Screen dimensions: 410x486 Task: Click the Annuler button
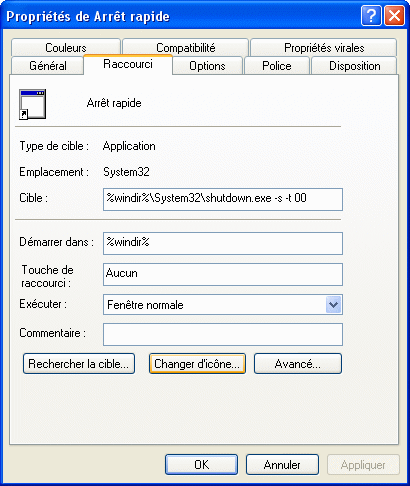pyautogui.click(x=282, y=464)
